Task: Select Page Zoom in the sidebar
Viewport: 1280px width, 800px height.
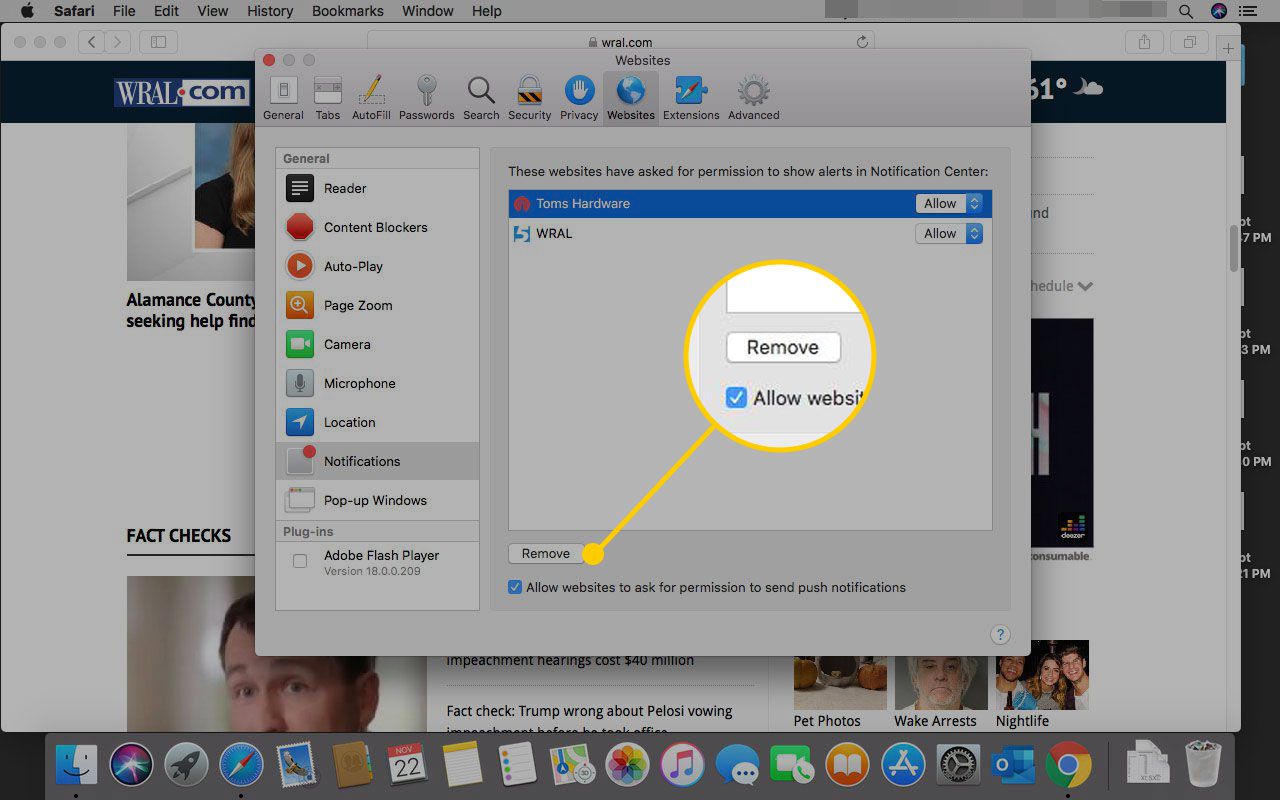Action: (x=377, y=305)
